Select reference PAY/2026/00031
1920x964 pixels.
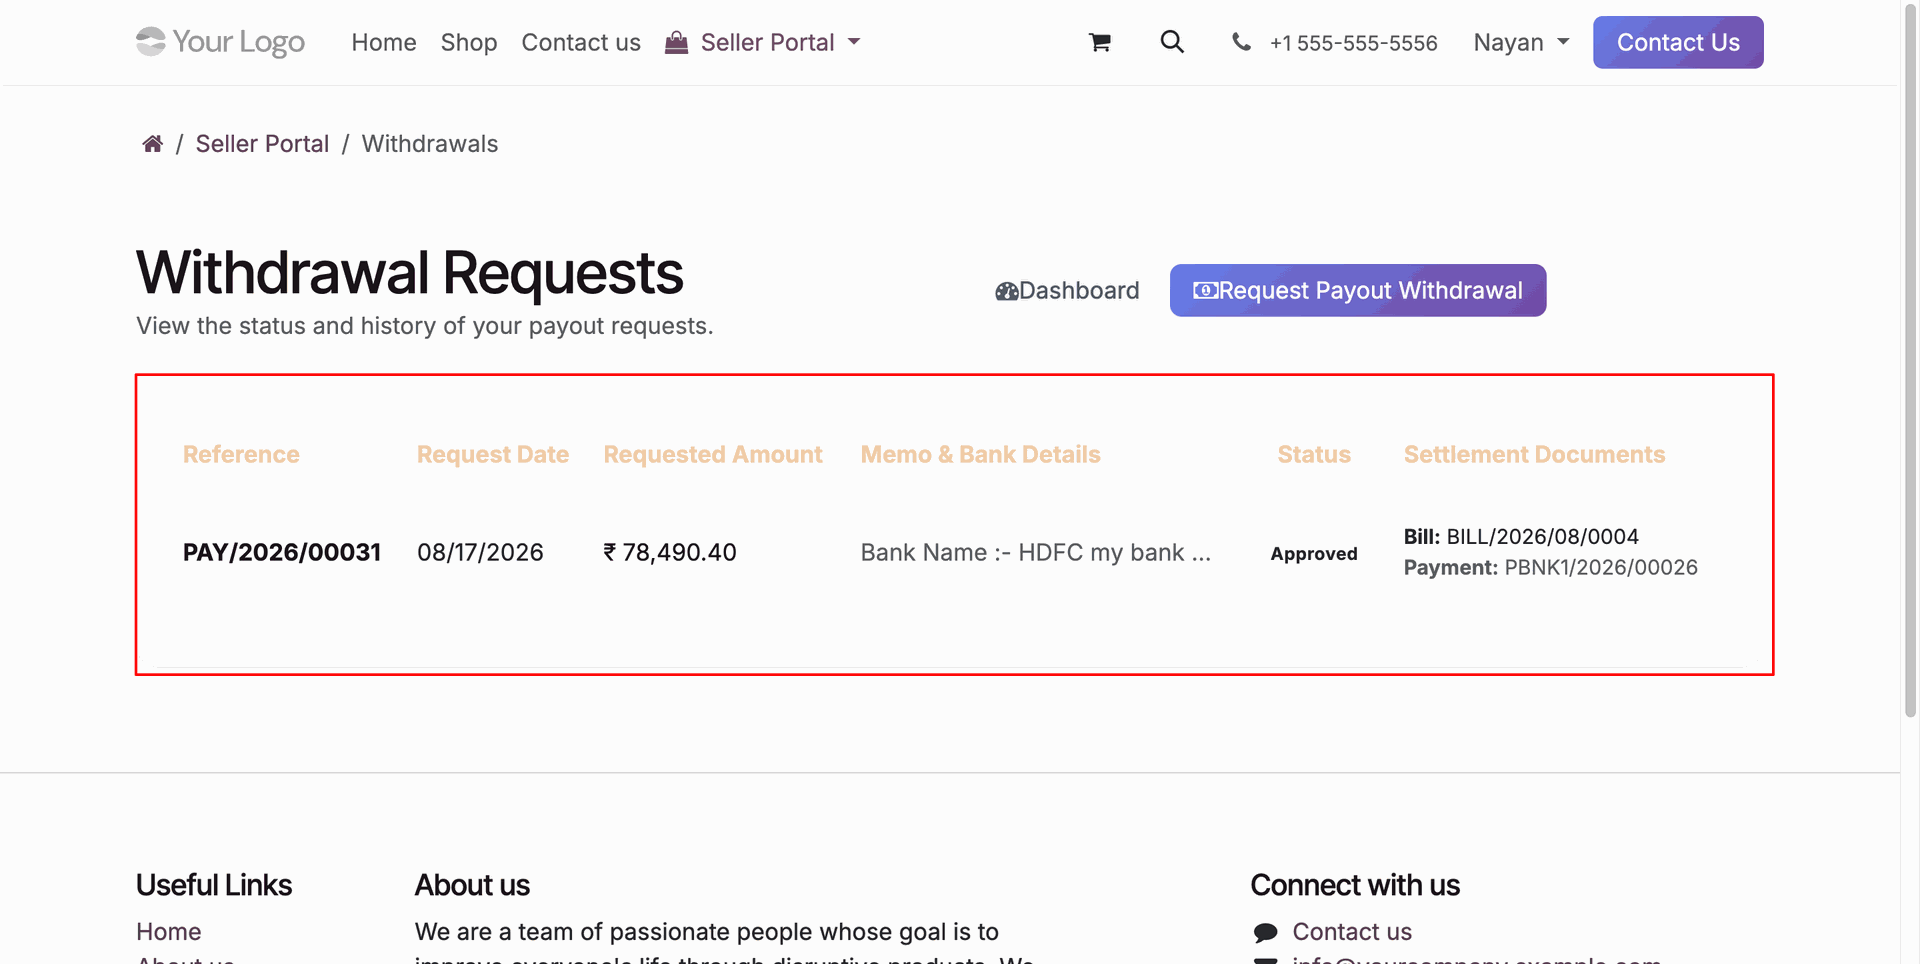pyautogui.click(x=282, y=552)
